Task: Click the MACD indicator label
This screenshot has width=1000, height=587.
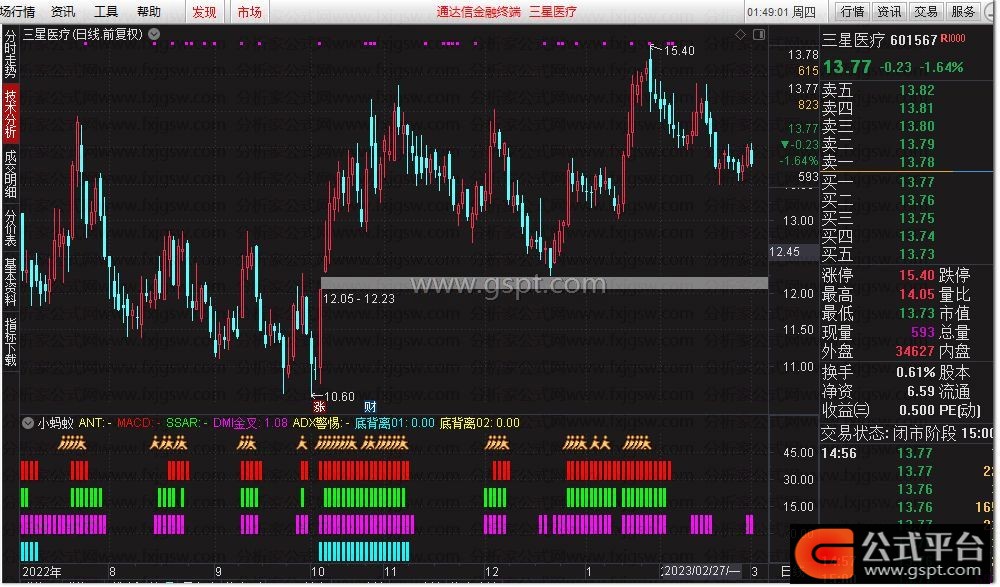Action: click(138, 422)
